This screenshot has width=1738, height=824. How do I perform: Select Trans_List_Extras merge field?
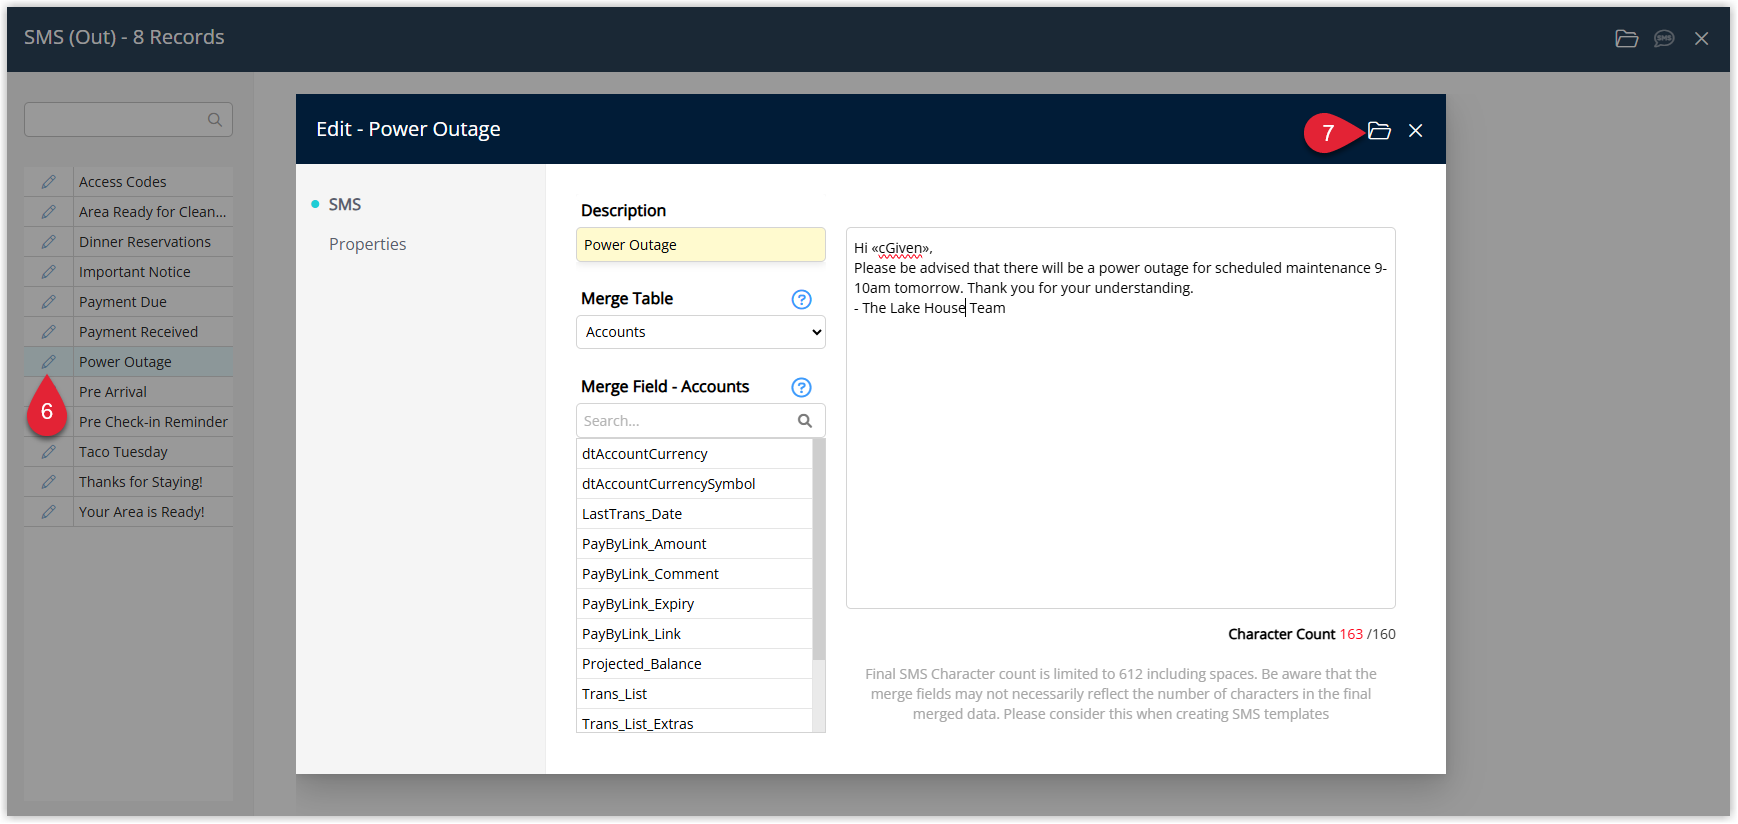[694, 722]
